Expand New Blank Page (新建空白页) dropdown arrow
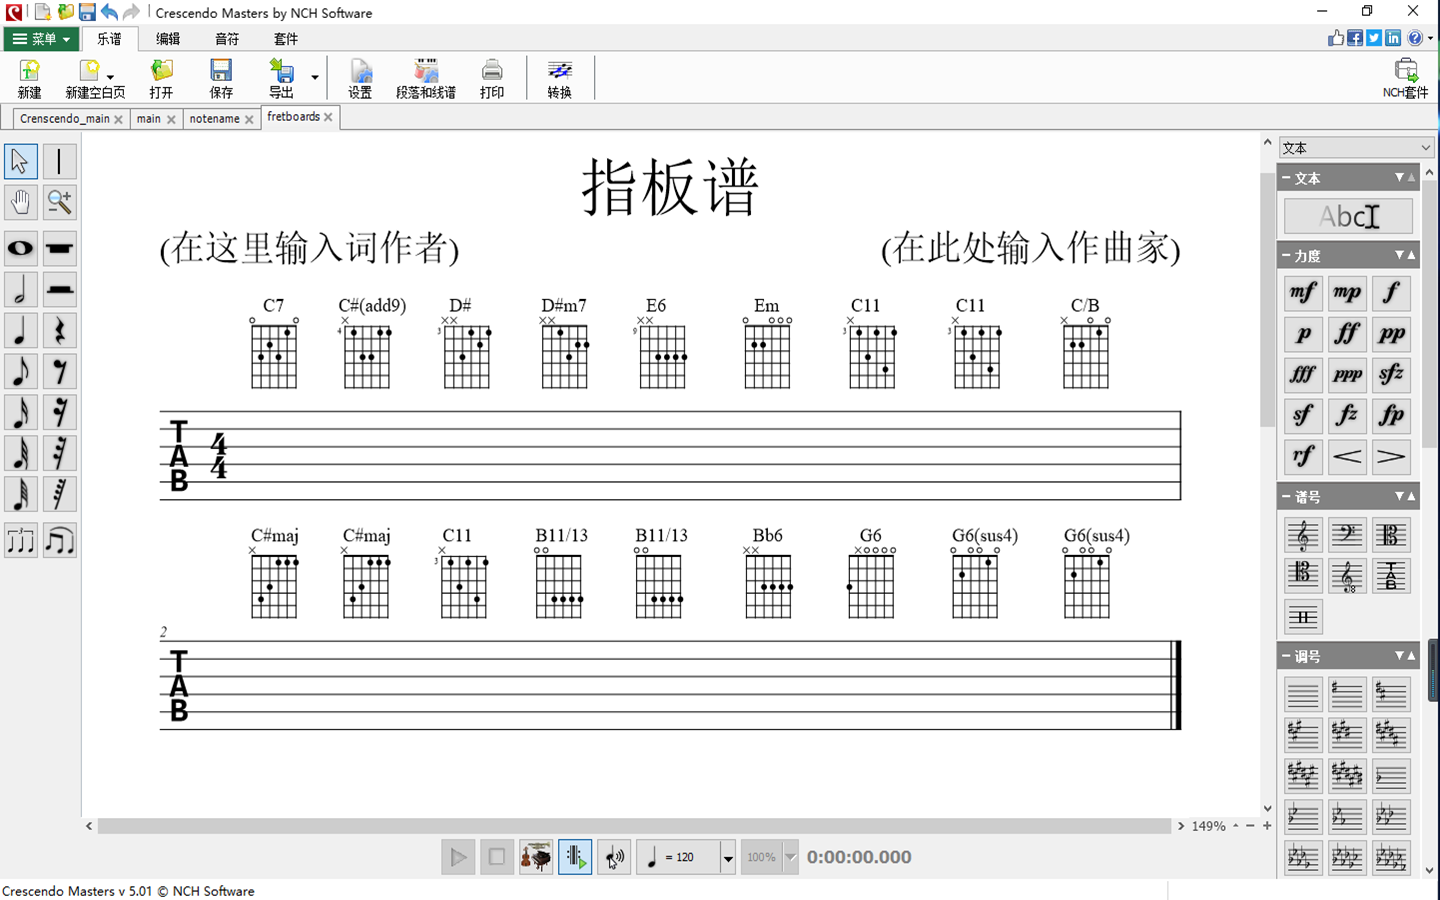The height and width of the screenshot is (900, 1440). tap(110, 77)
